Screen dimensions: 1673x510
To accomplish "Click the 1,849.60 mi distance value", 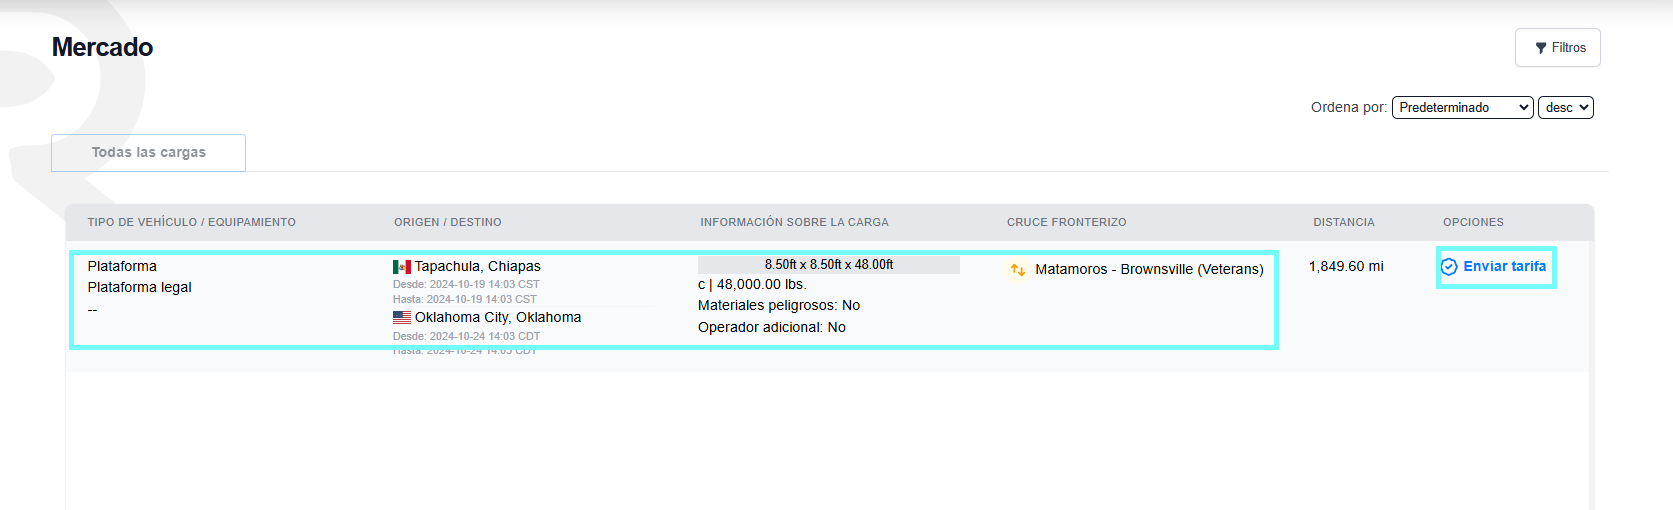I will 1346,266.
